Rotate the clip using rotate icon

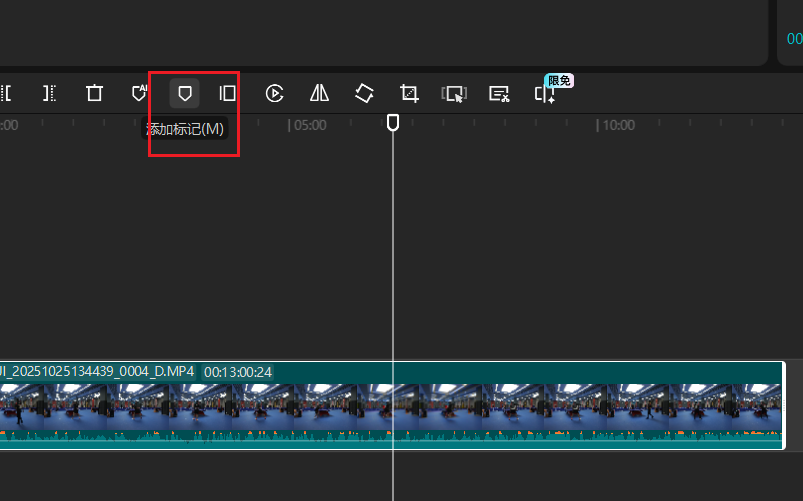(364, 93)
